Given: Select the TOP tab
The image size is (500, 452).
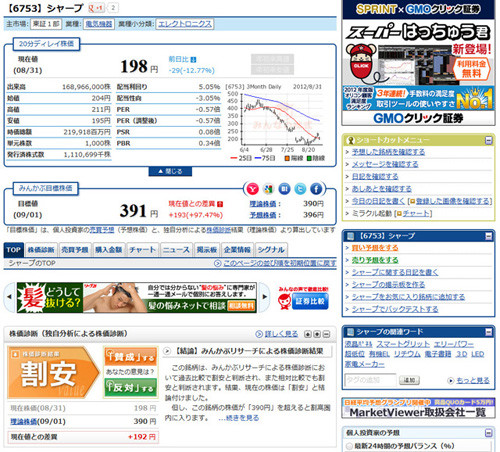Looking at the screenshot, I should 14,250.
